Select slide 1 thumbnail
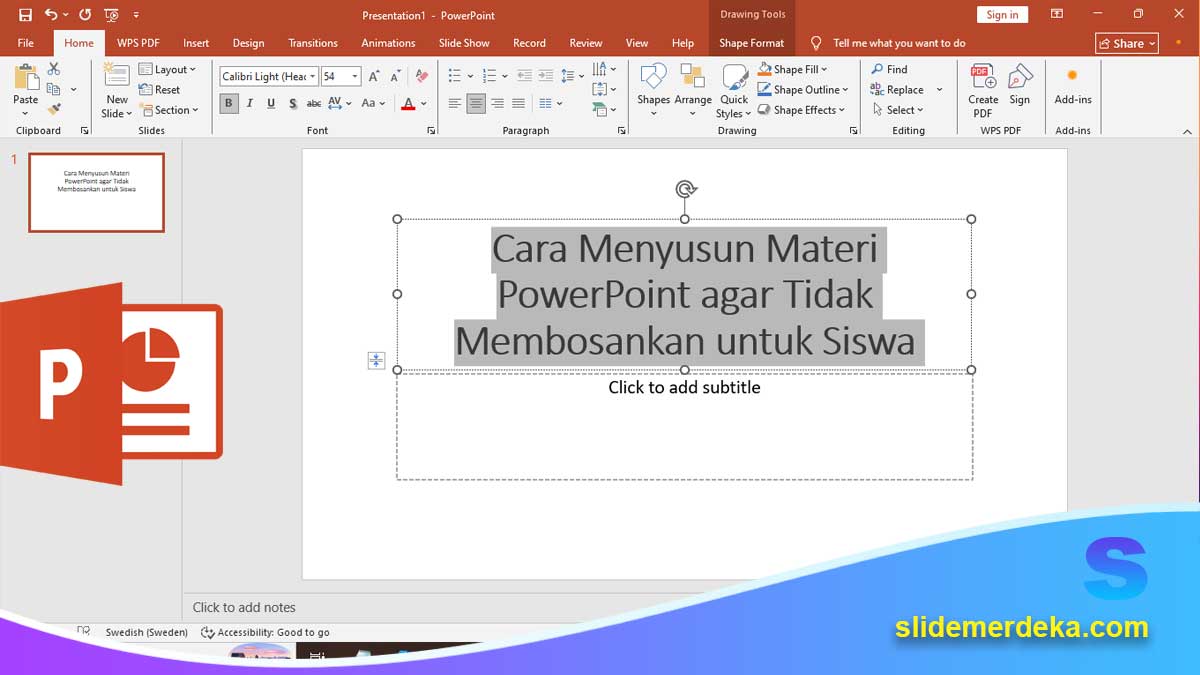 pyautogui.click(x=97, y=192)
